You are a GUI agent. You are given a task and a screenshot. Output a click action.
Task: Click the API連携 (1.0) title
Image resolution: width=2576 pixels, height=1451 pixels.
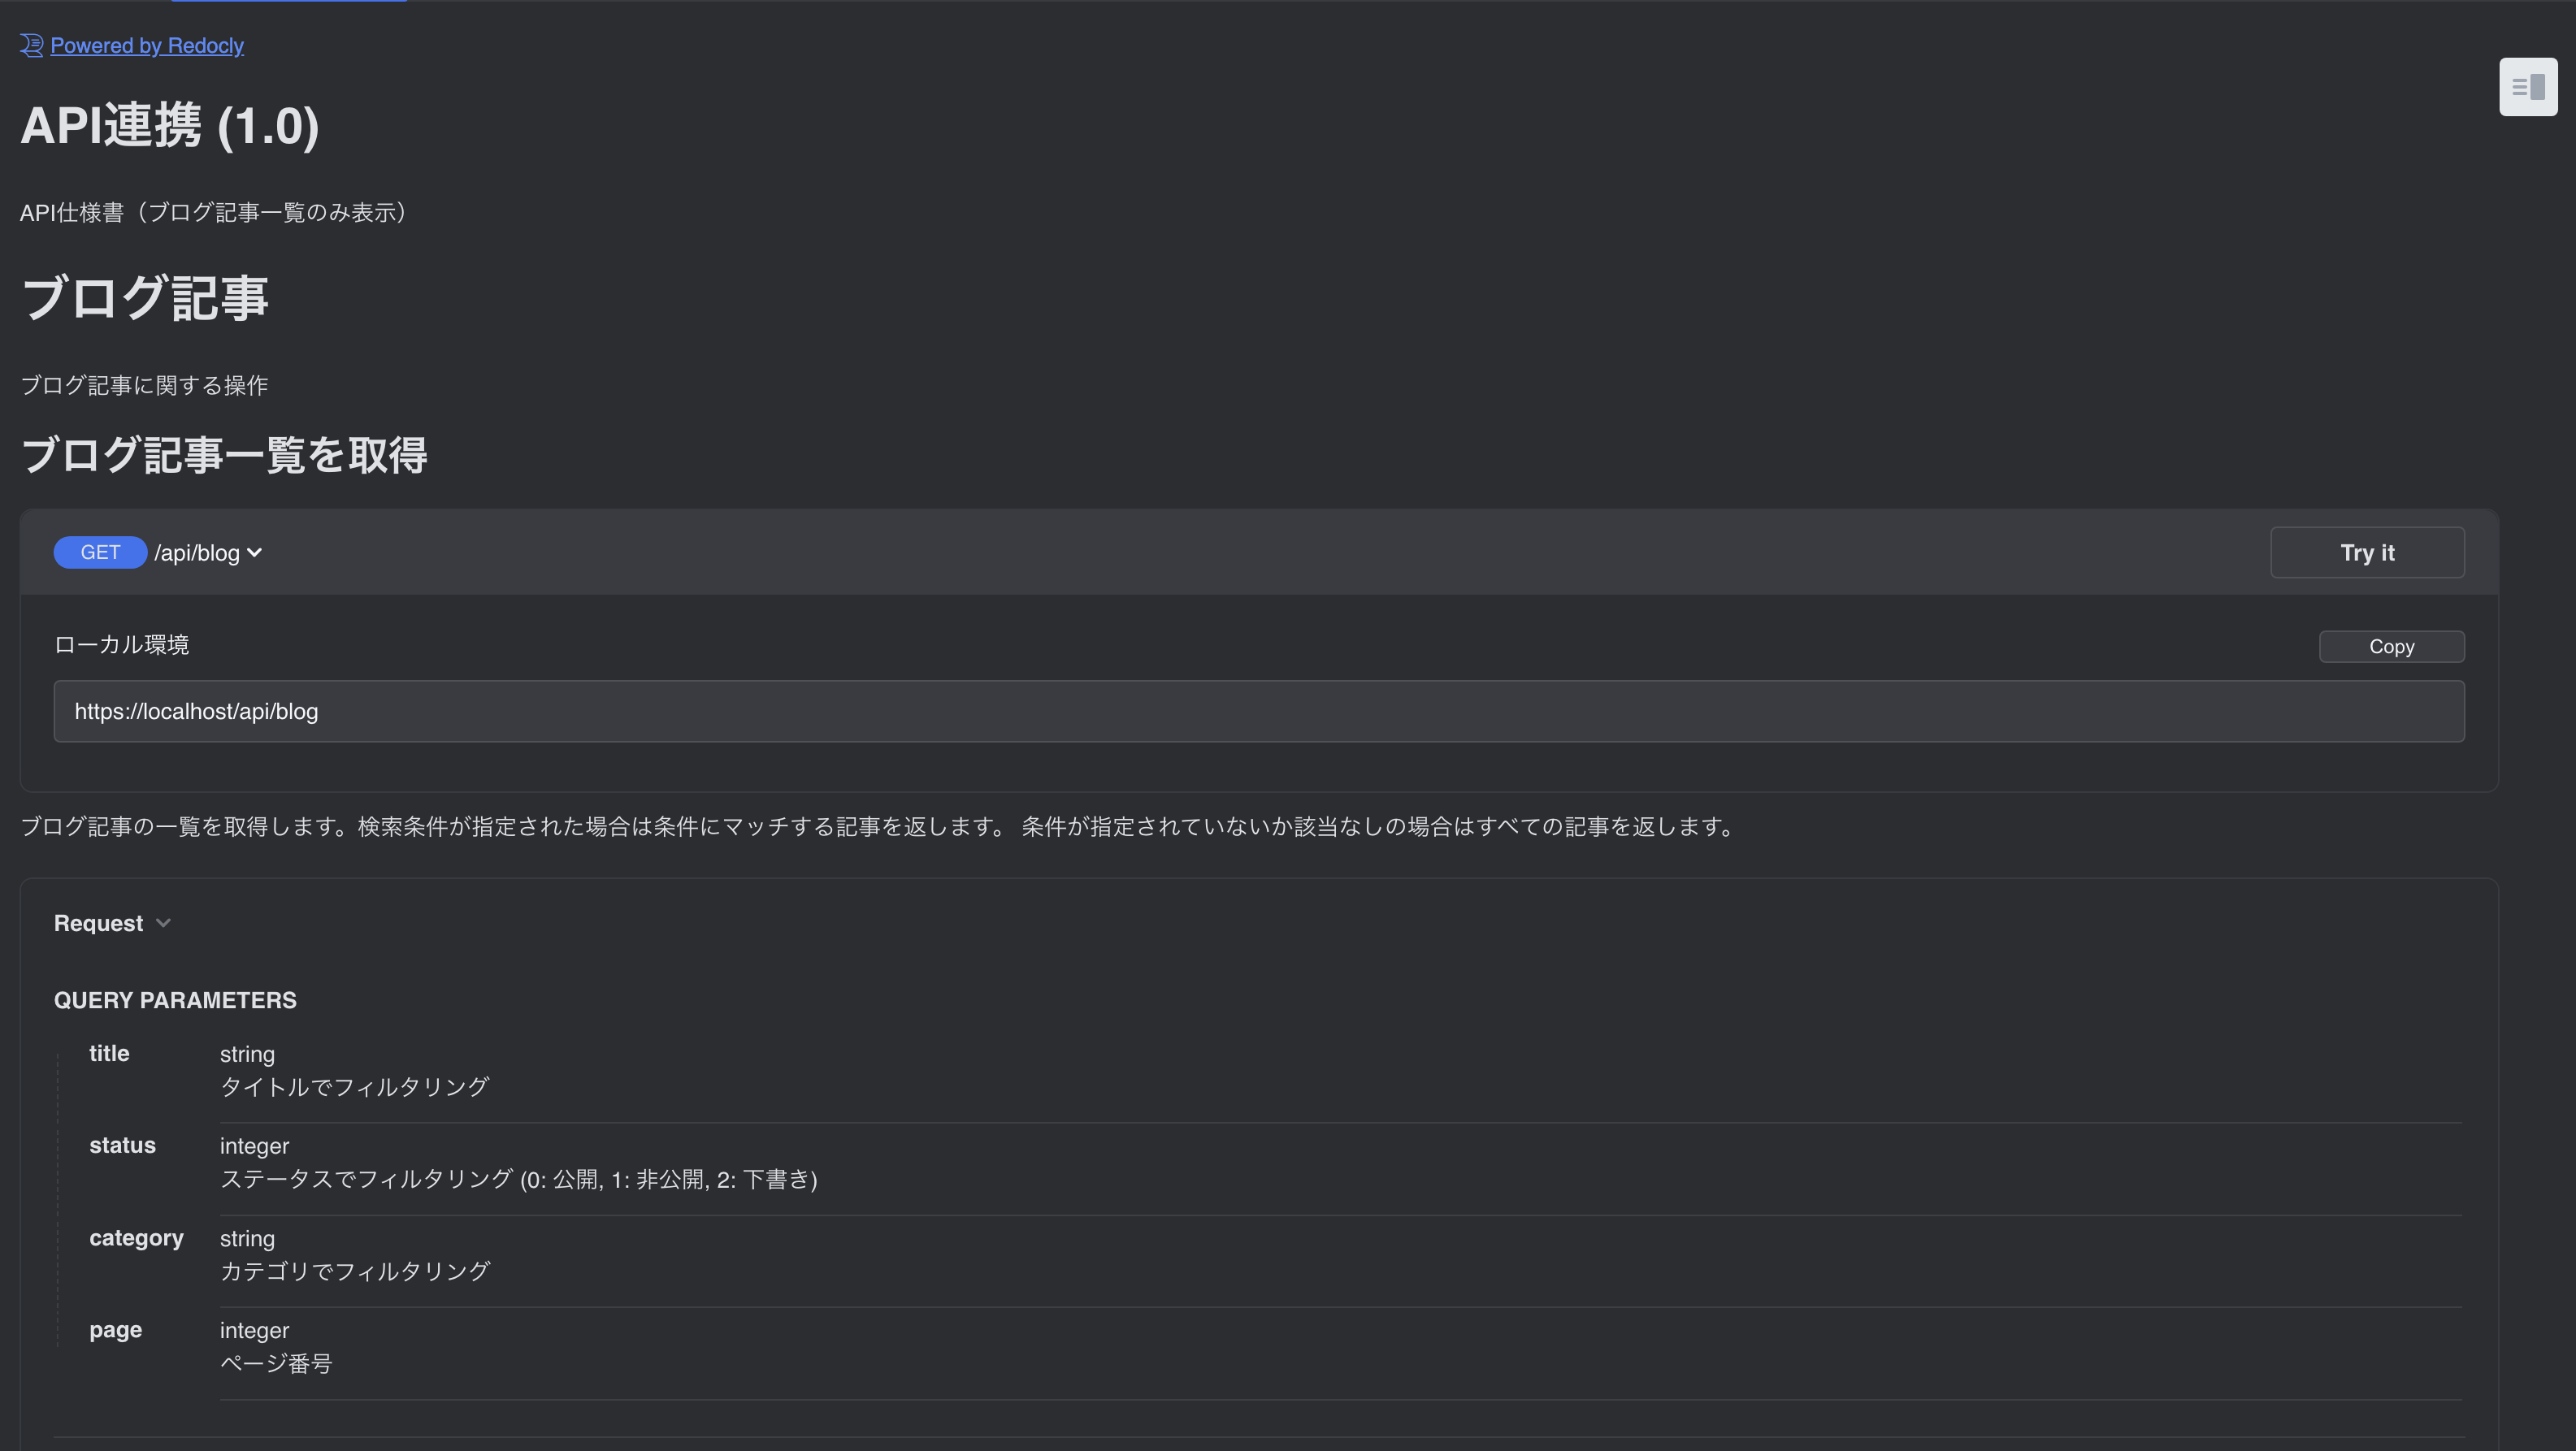click(x=170, y=126)
